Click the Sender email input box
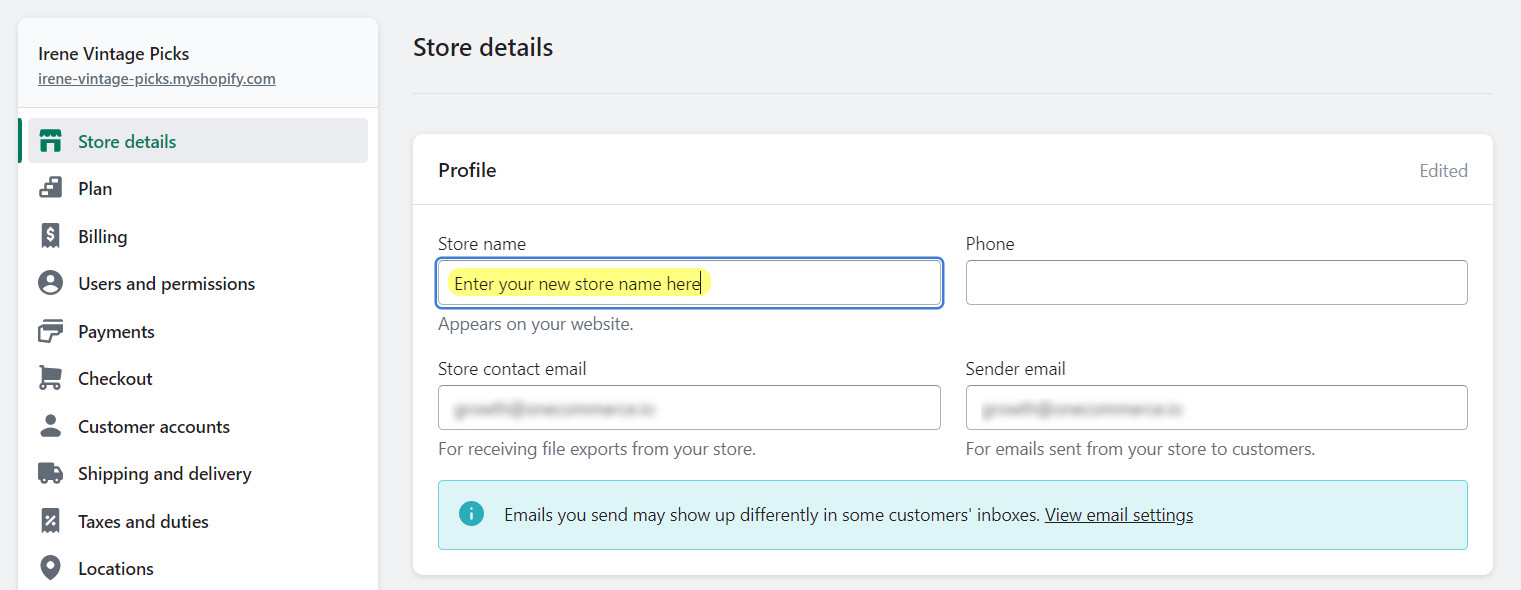The width and height of the screenshot is (1521, 590). [x=1215, y=407]
